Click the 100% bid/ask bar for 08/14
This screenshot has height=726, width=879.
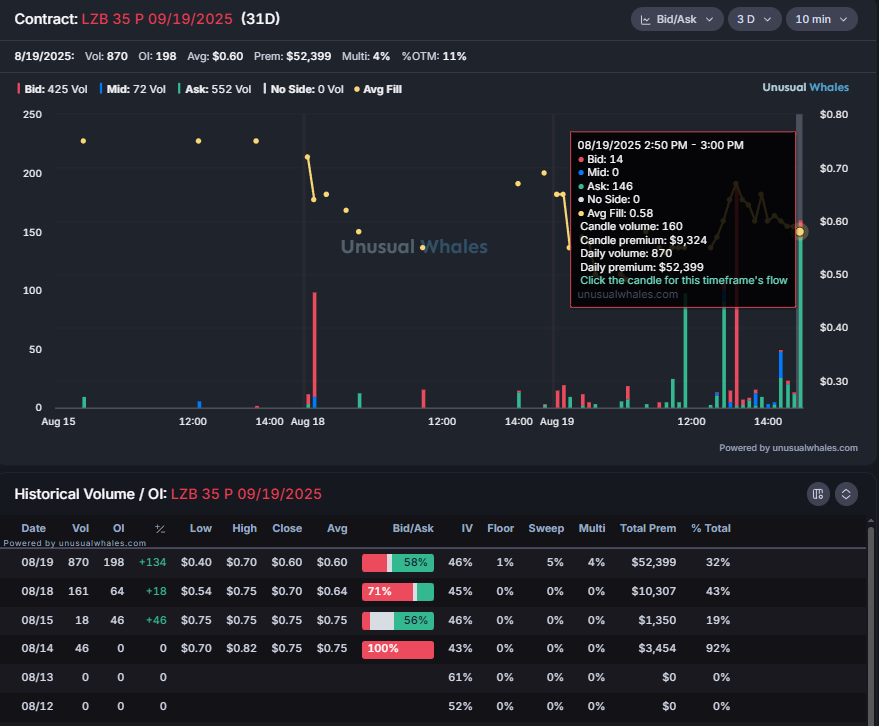398,649
